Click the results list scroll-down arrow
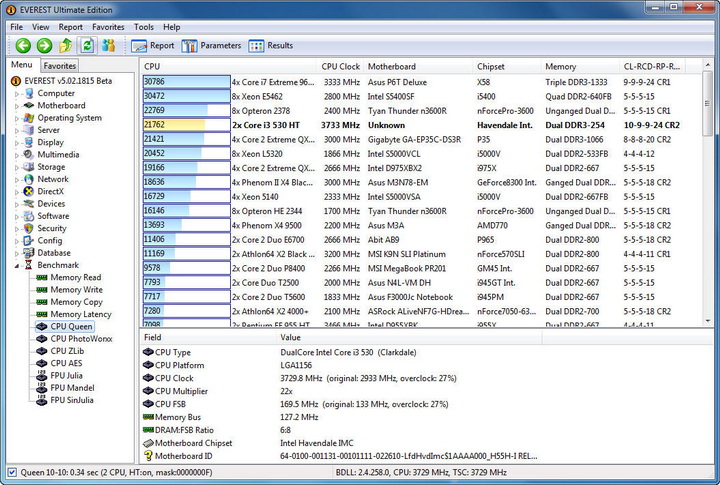The height and width of the screenshot is (485, 720). pyautogui.click(x=708, y=321)
